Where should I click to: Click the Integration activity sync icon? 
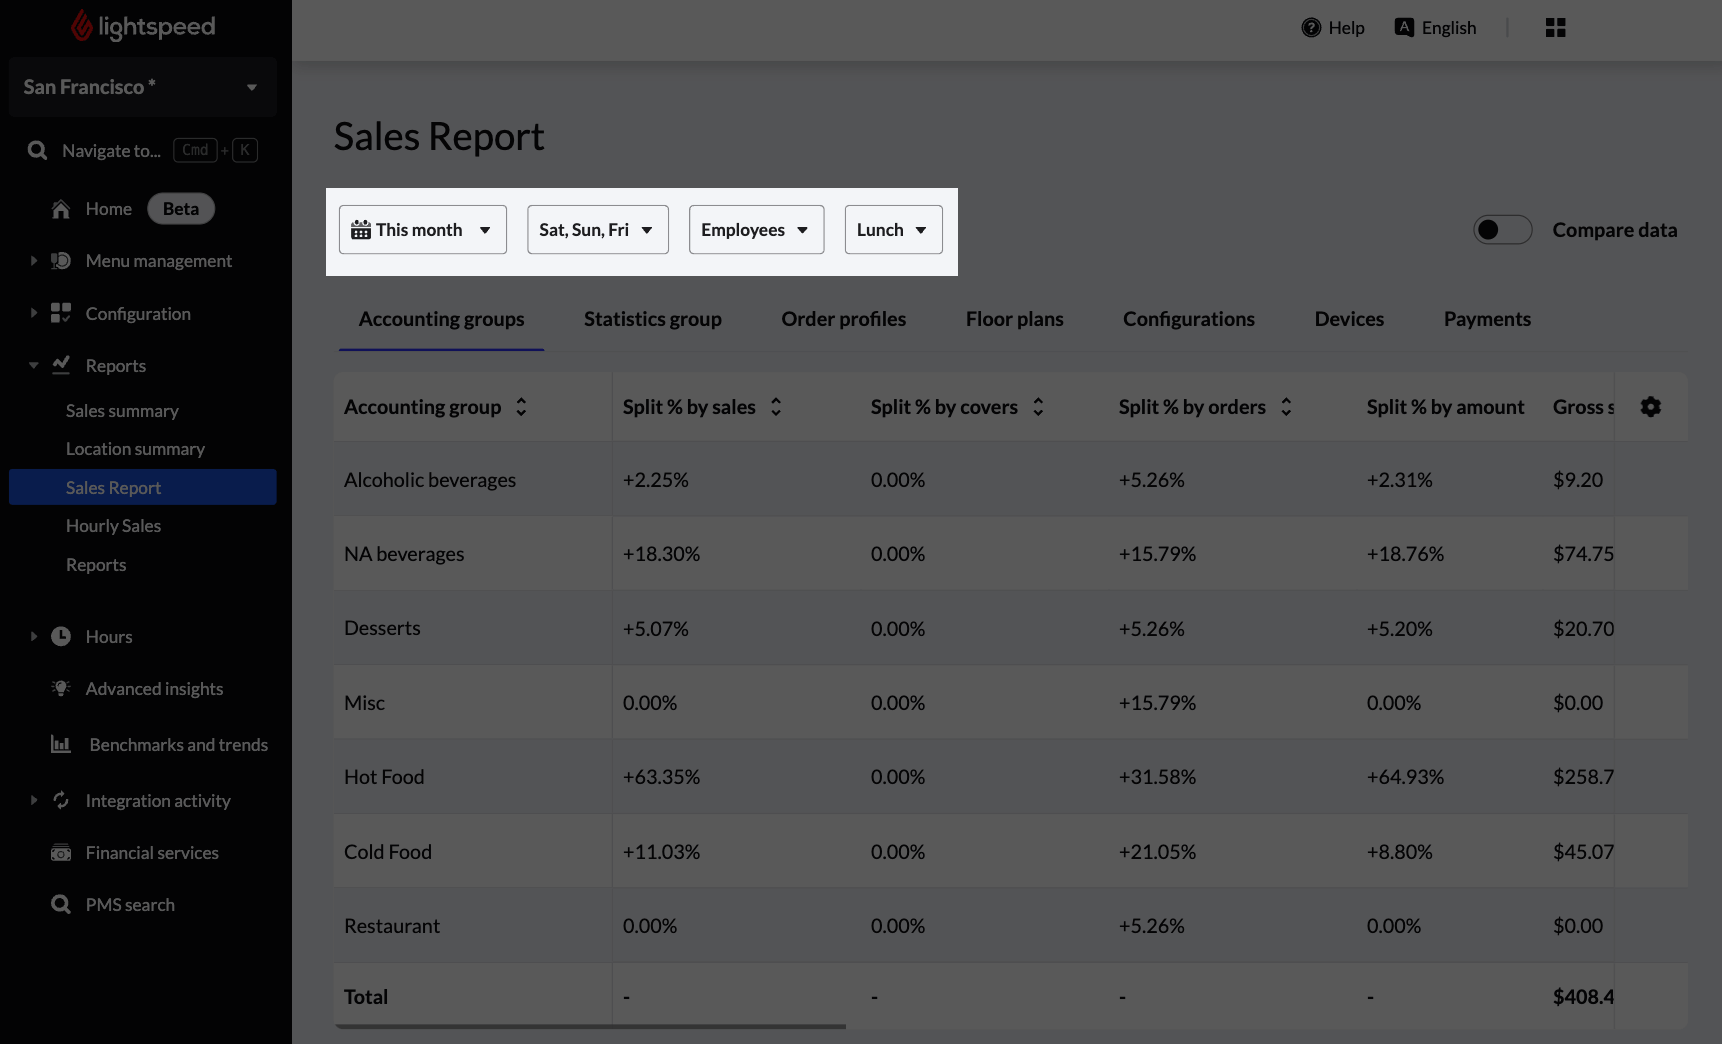pyautogui.click(x=61, y=800)
